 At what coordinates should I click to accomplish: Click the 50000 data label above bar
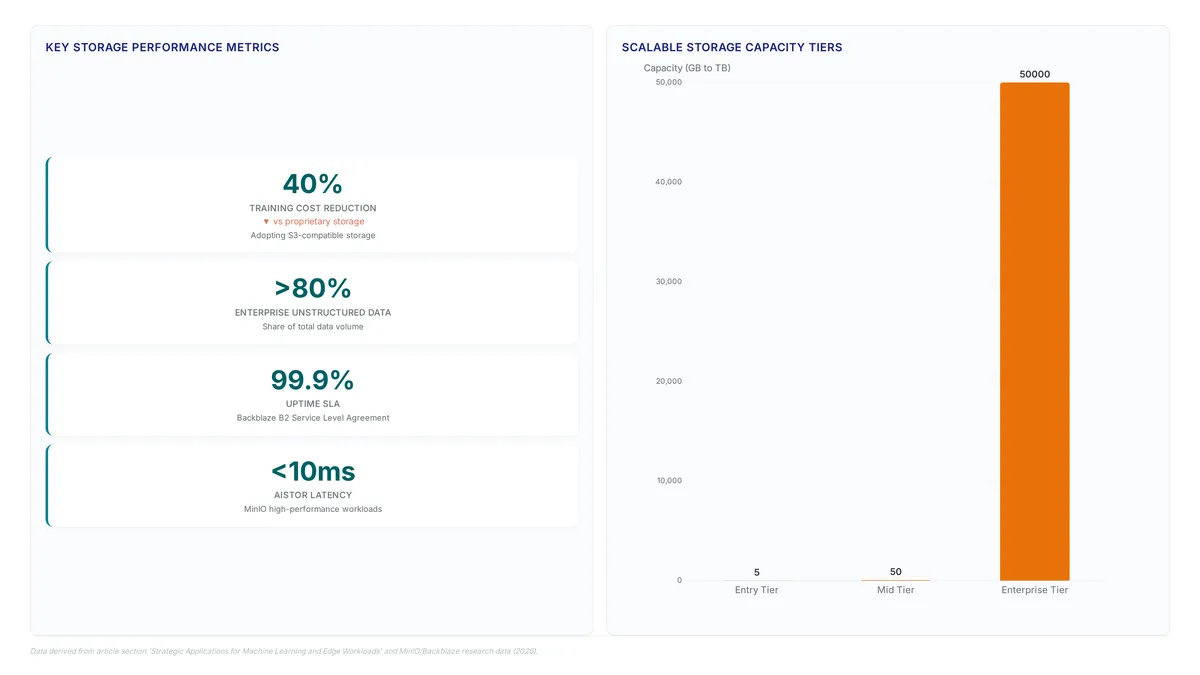1035,74
